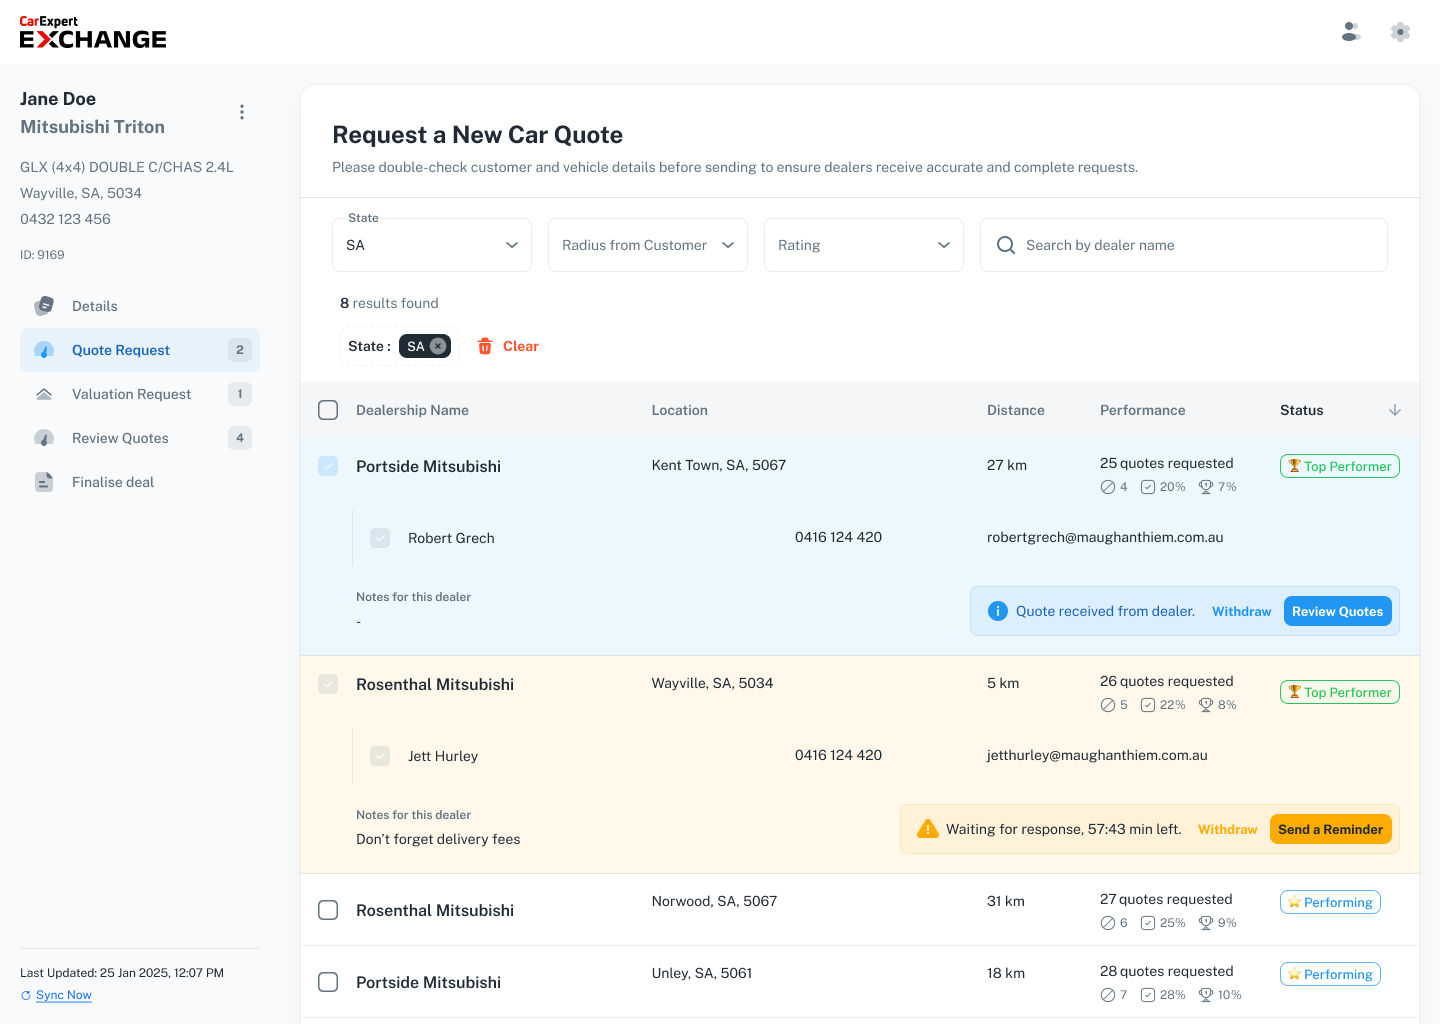Click the "27 km" distance value
The image size is (1440, 1024).
pyautogui.click(x=1007, y=465)
